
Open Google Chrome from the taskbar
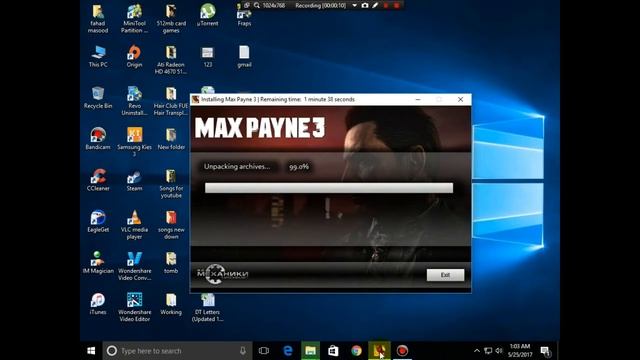point(356,351)
